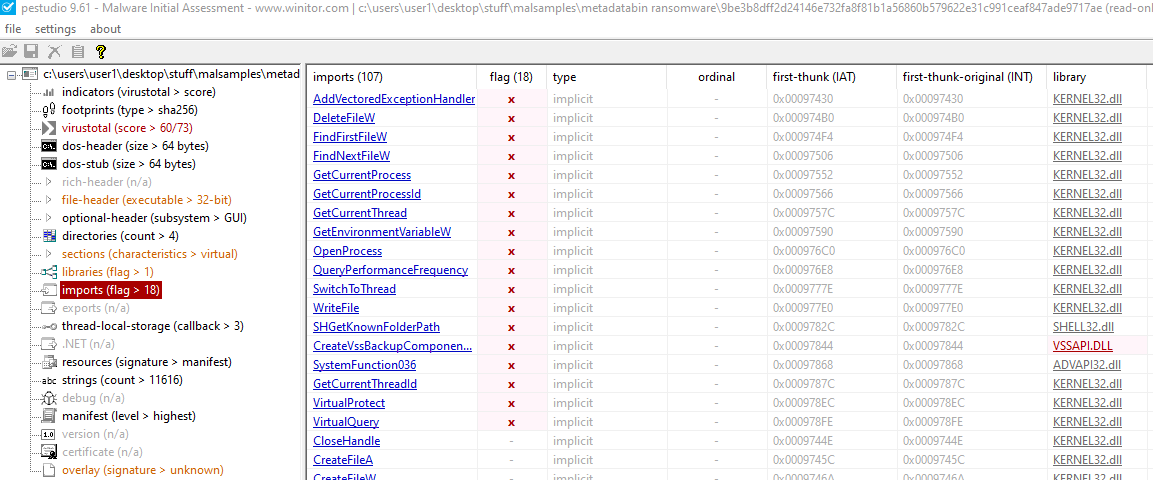Click the strings abc icon

coord(49,380)
